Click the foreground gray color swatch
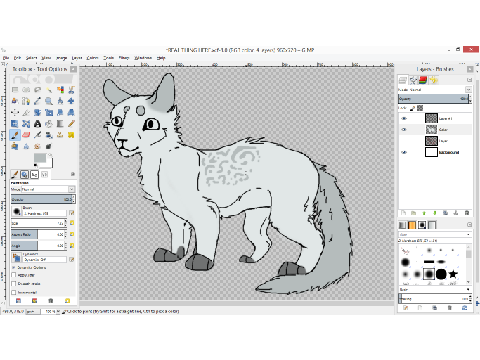Image resolution: width=480 pixels, height=360 pixels. [40, 158]
